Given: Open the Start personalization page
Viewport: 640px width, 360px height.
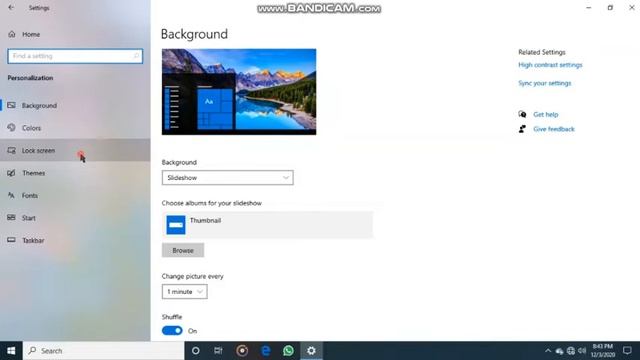Looking at the screenshot, I should click(75, 218).
